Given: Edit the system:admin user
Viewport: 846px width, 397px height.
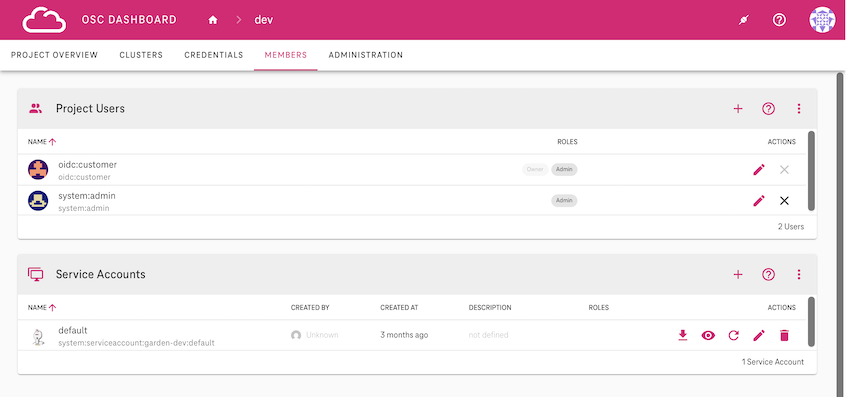Looking at the screenshot, I should click(759, 201).
